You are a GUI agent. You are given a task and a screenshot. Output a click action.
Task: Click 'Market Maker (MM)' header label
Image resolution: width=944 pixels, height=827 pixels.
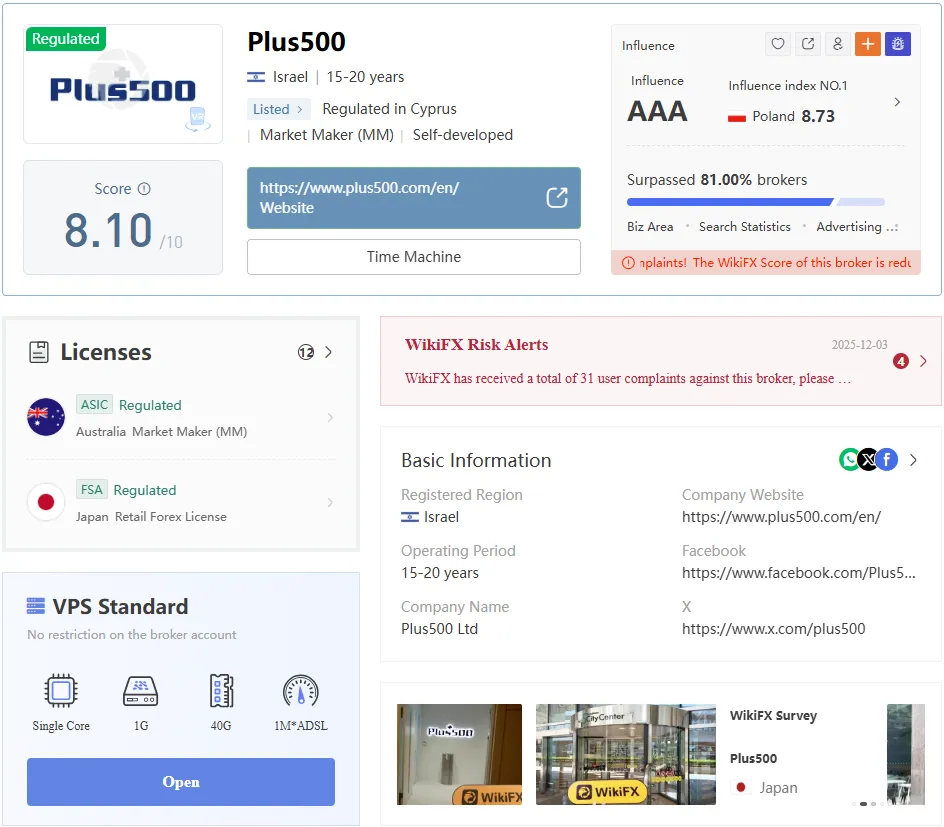tap(327, 135)
